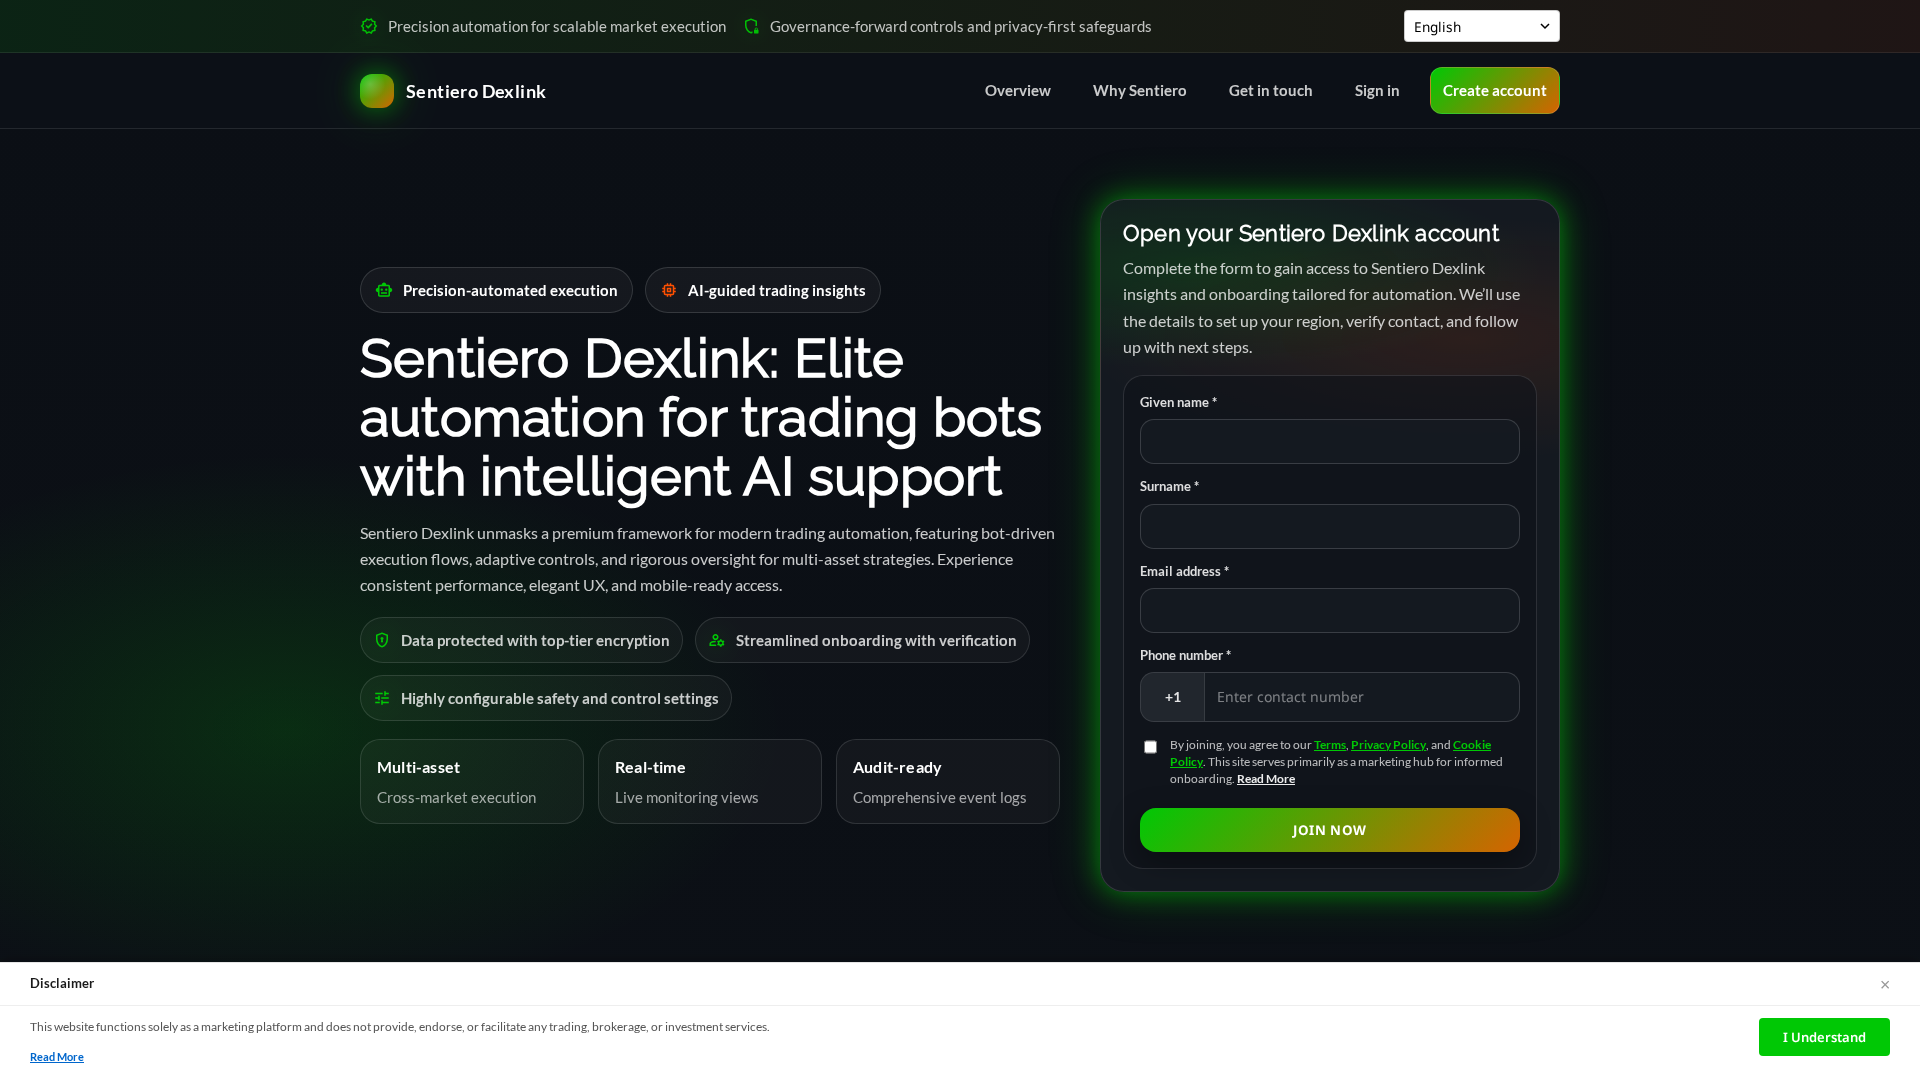Select Sign in from the navigation
This screenshot has height=1080, width=1920.
tap(1376, 90)
